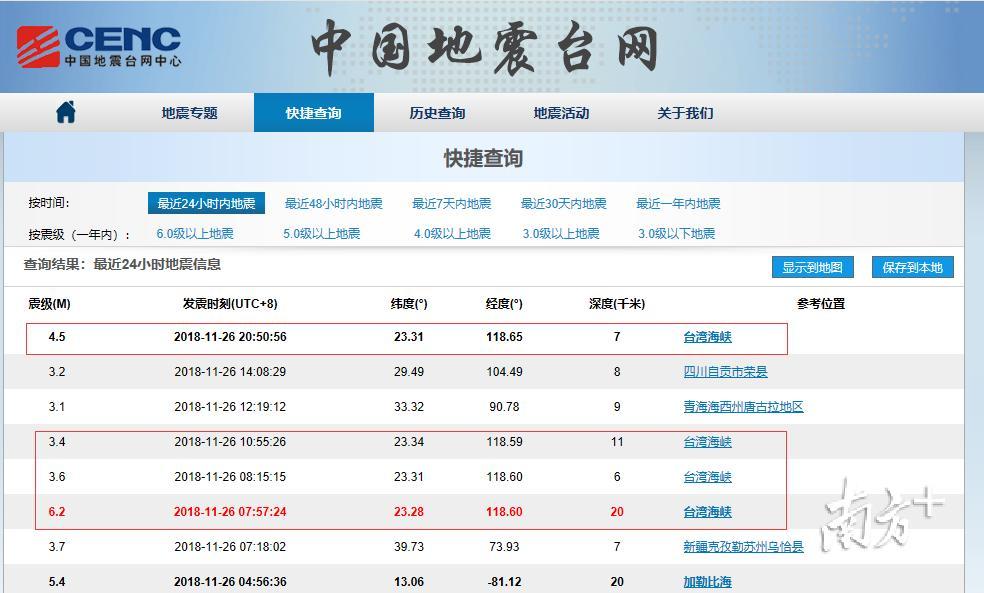
Task: Click the 青海海西州唐古拉地区 location link
Action: (x=745, y=407)
